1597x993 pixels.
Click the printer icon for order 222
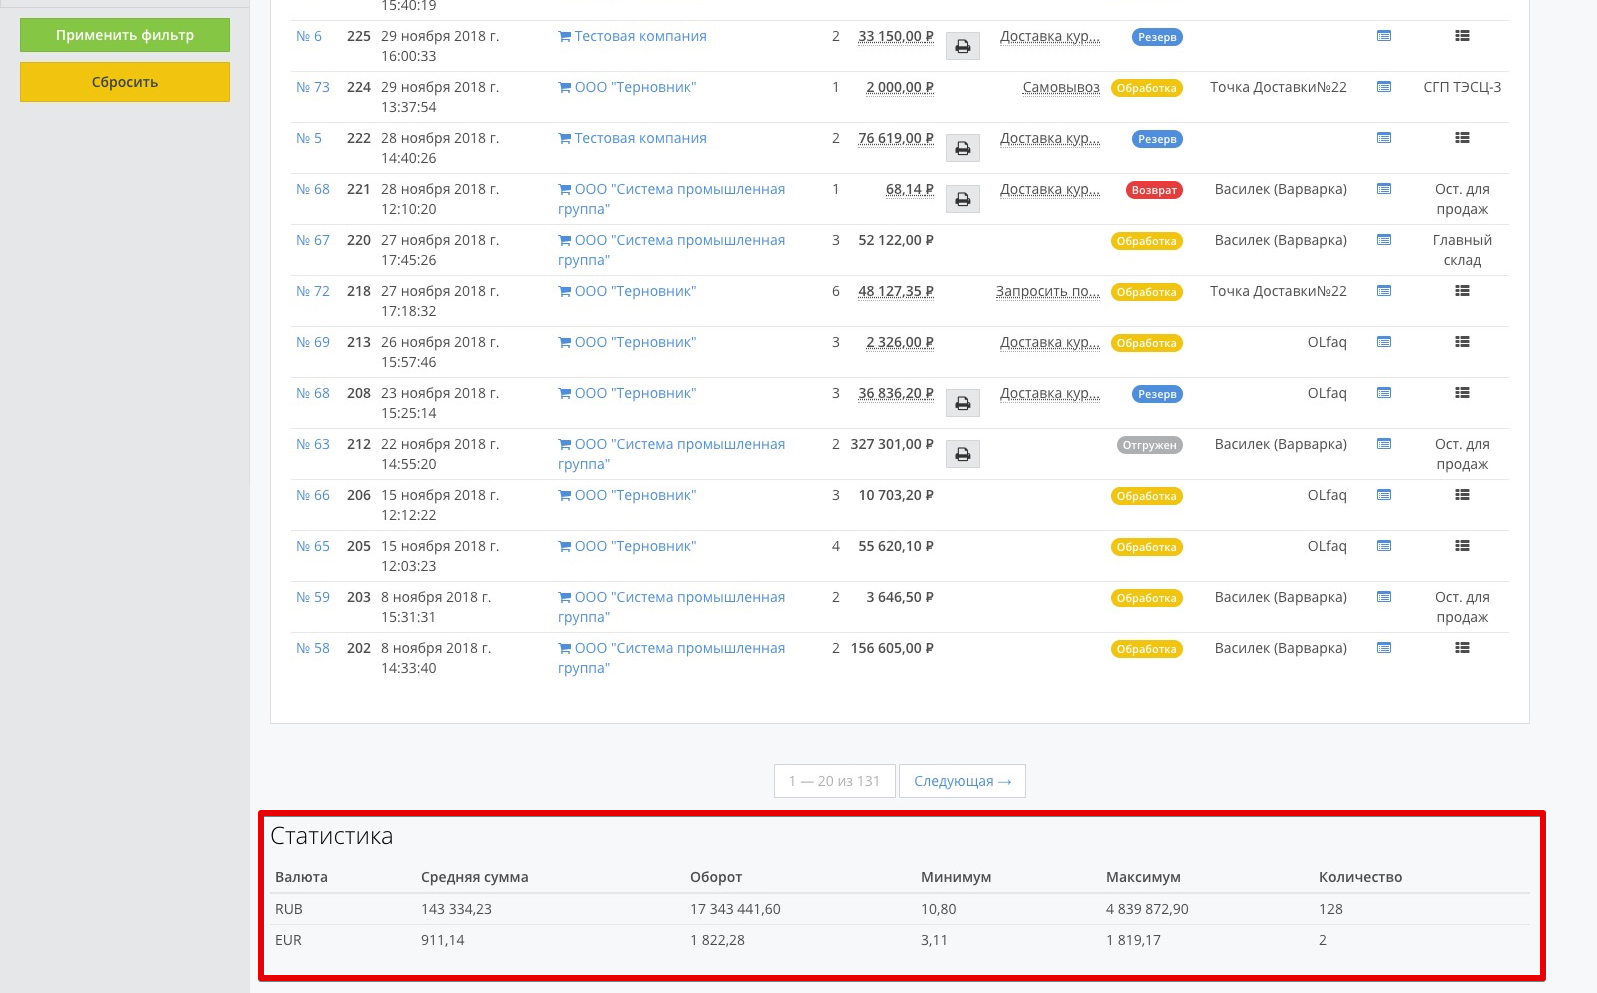[962, 149]
